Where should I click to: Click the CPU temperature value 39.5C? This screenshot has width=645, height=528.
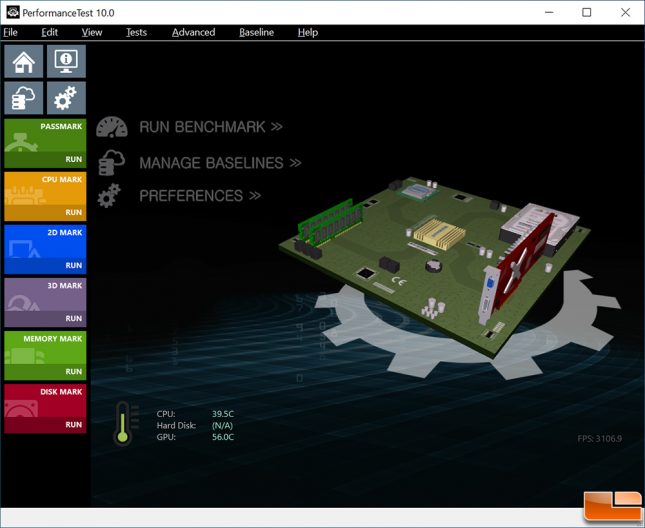coord(223,414)
